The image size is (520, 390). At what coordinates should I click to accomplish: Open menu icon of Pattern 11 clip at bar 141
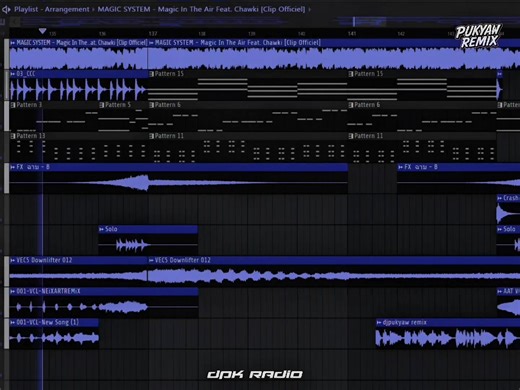click(x=351, y=136)
